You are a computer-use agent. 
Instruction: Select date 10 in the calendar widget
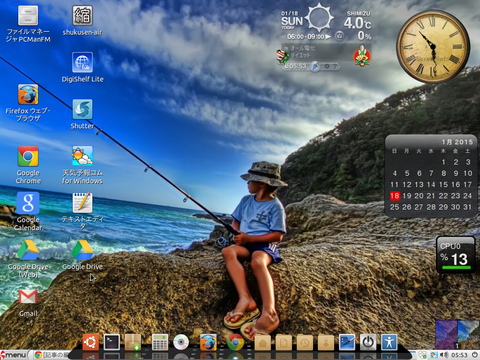point(468,173)
